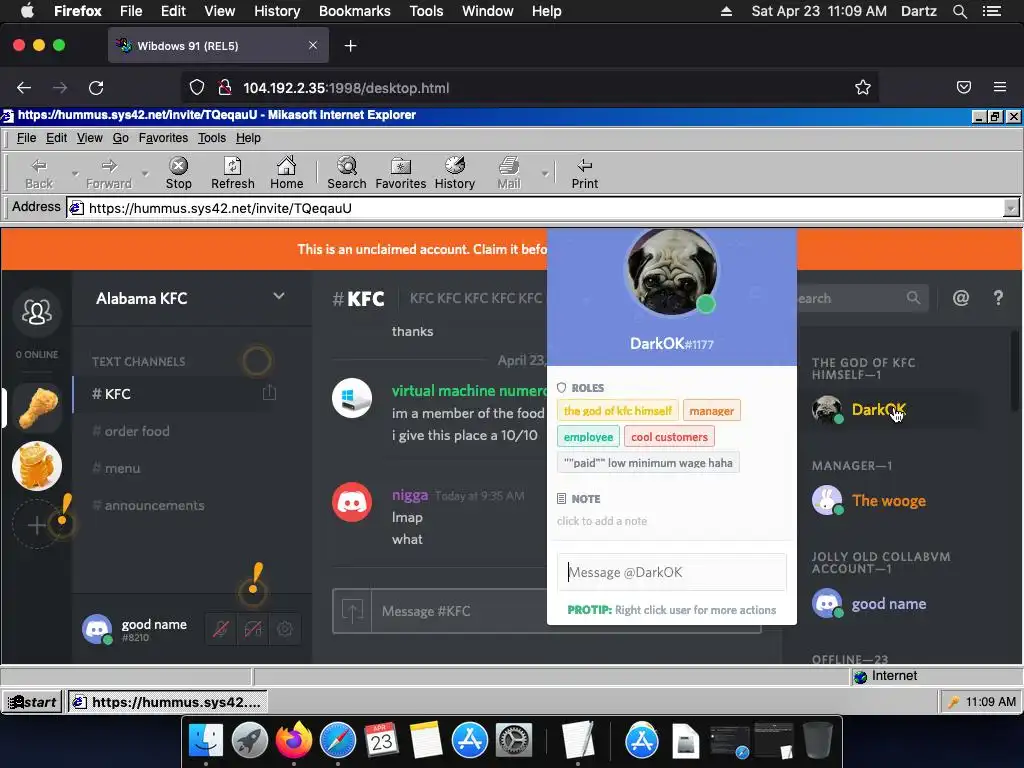
Task: Open the Go menu in Internet Explorer
Action: (x=120, y=138)
